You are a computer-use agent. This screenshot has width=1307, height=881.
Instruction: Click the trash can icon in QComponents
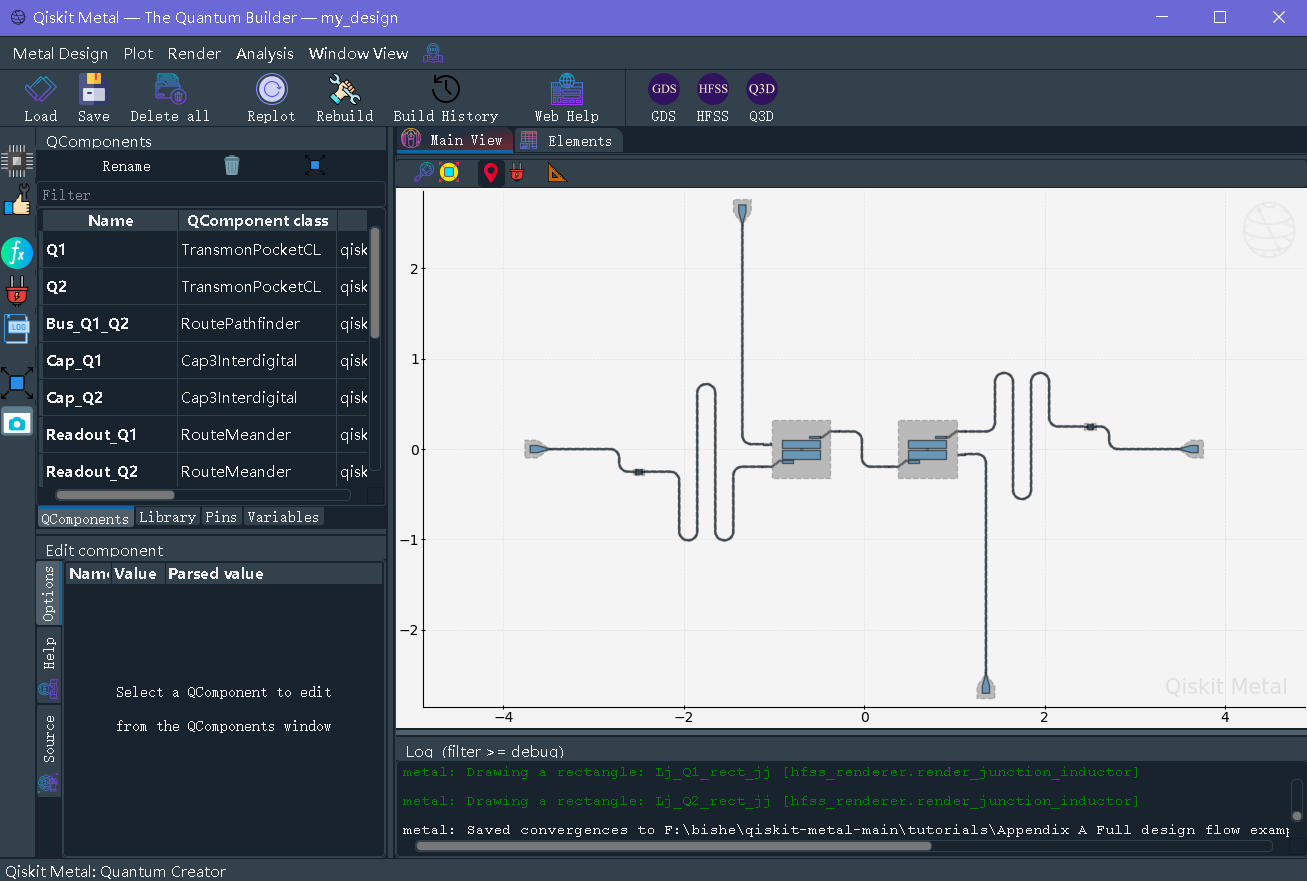point(232,166)
